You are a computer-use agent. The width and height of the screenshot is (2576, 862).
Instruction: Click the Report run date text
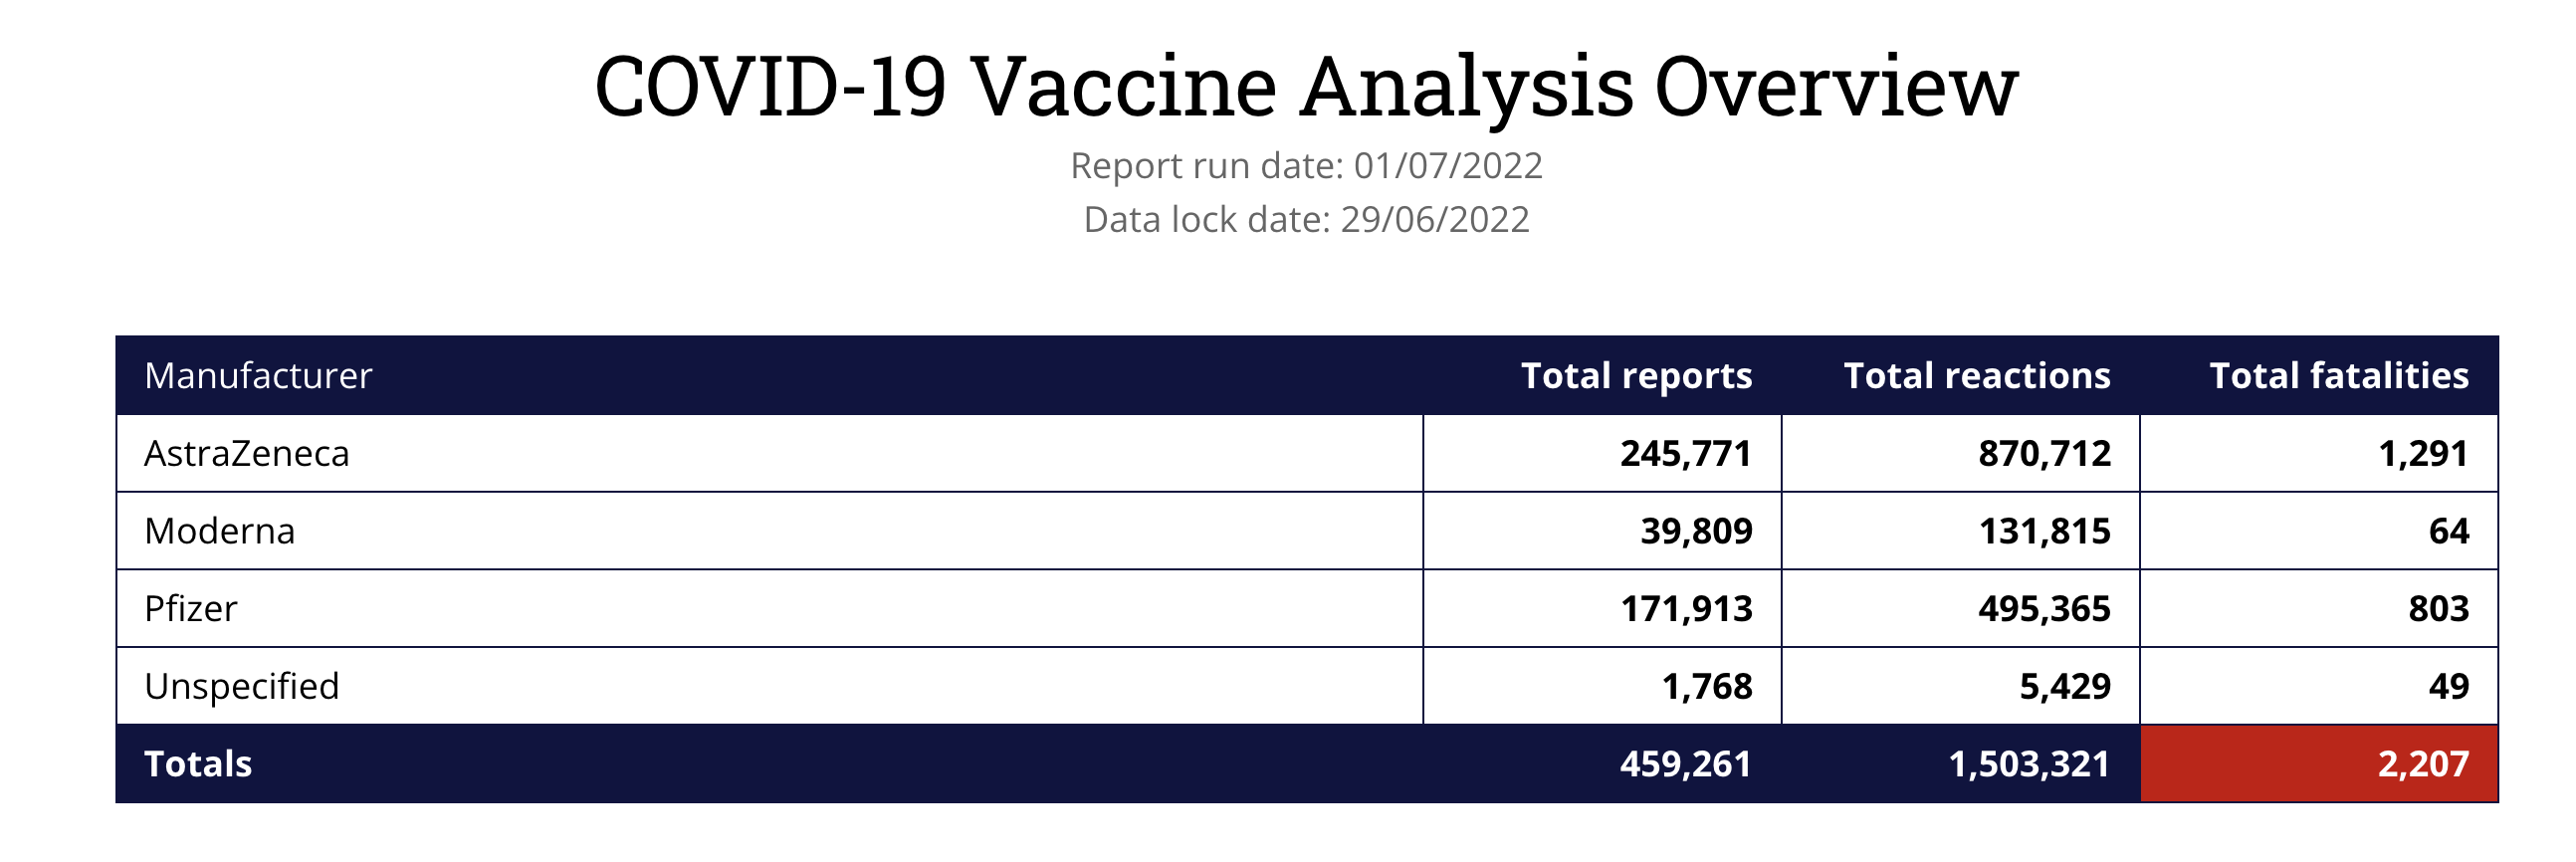point(1306,166)
